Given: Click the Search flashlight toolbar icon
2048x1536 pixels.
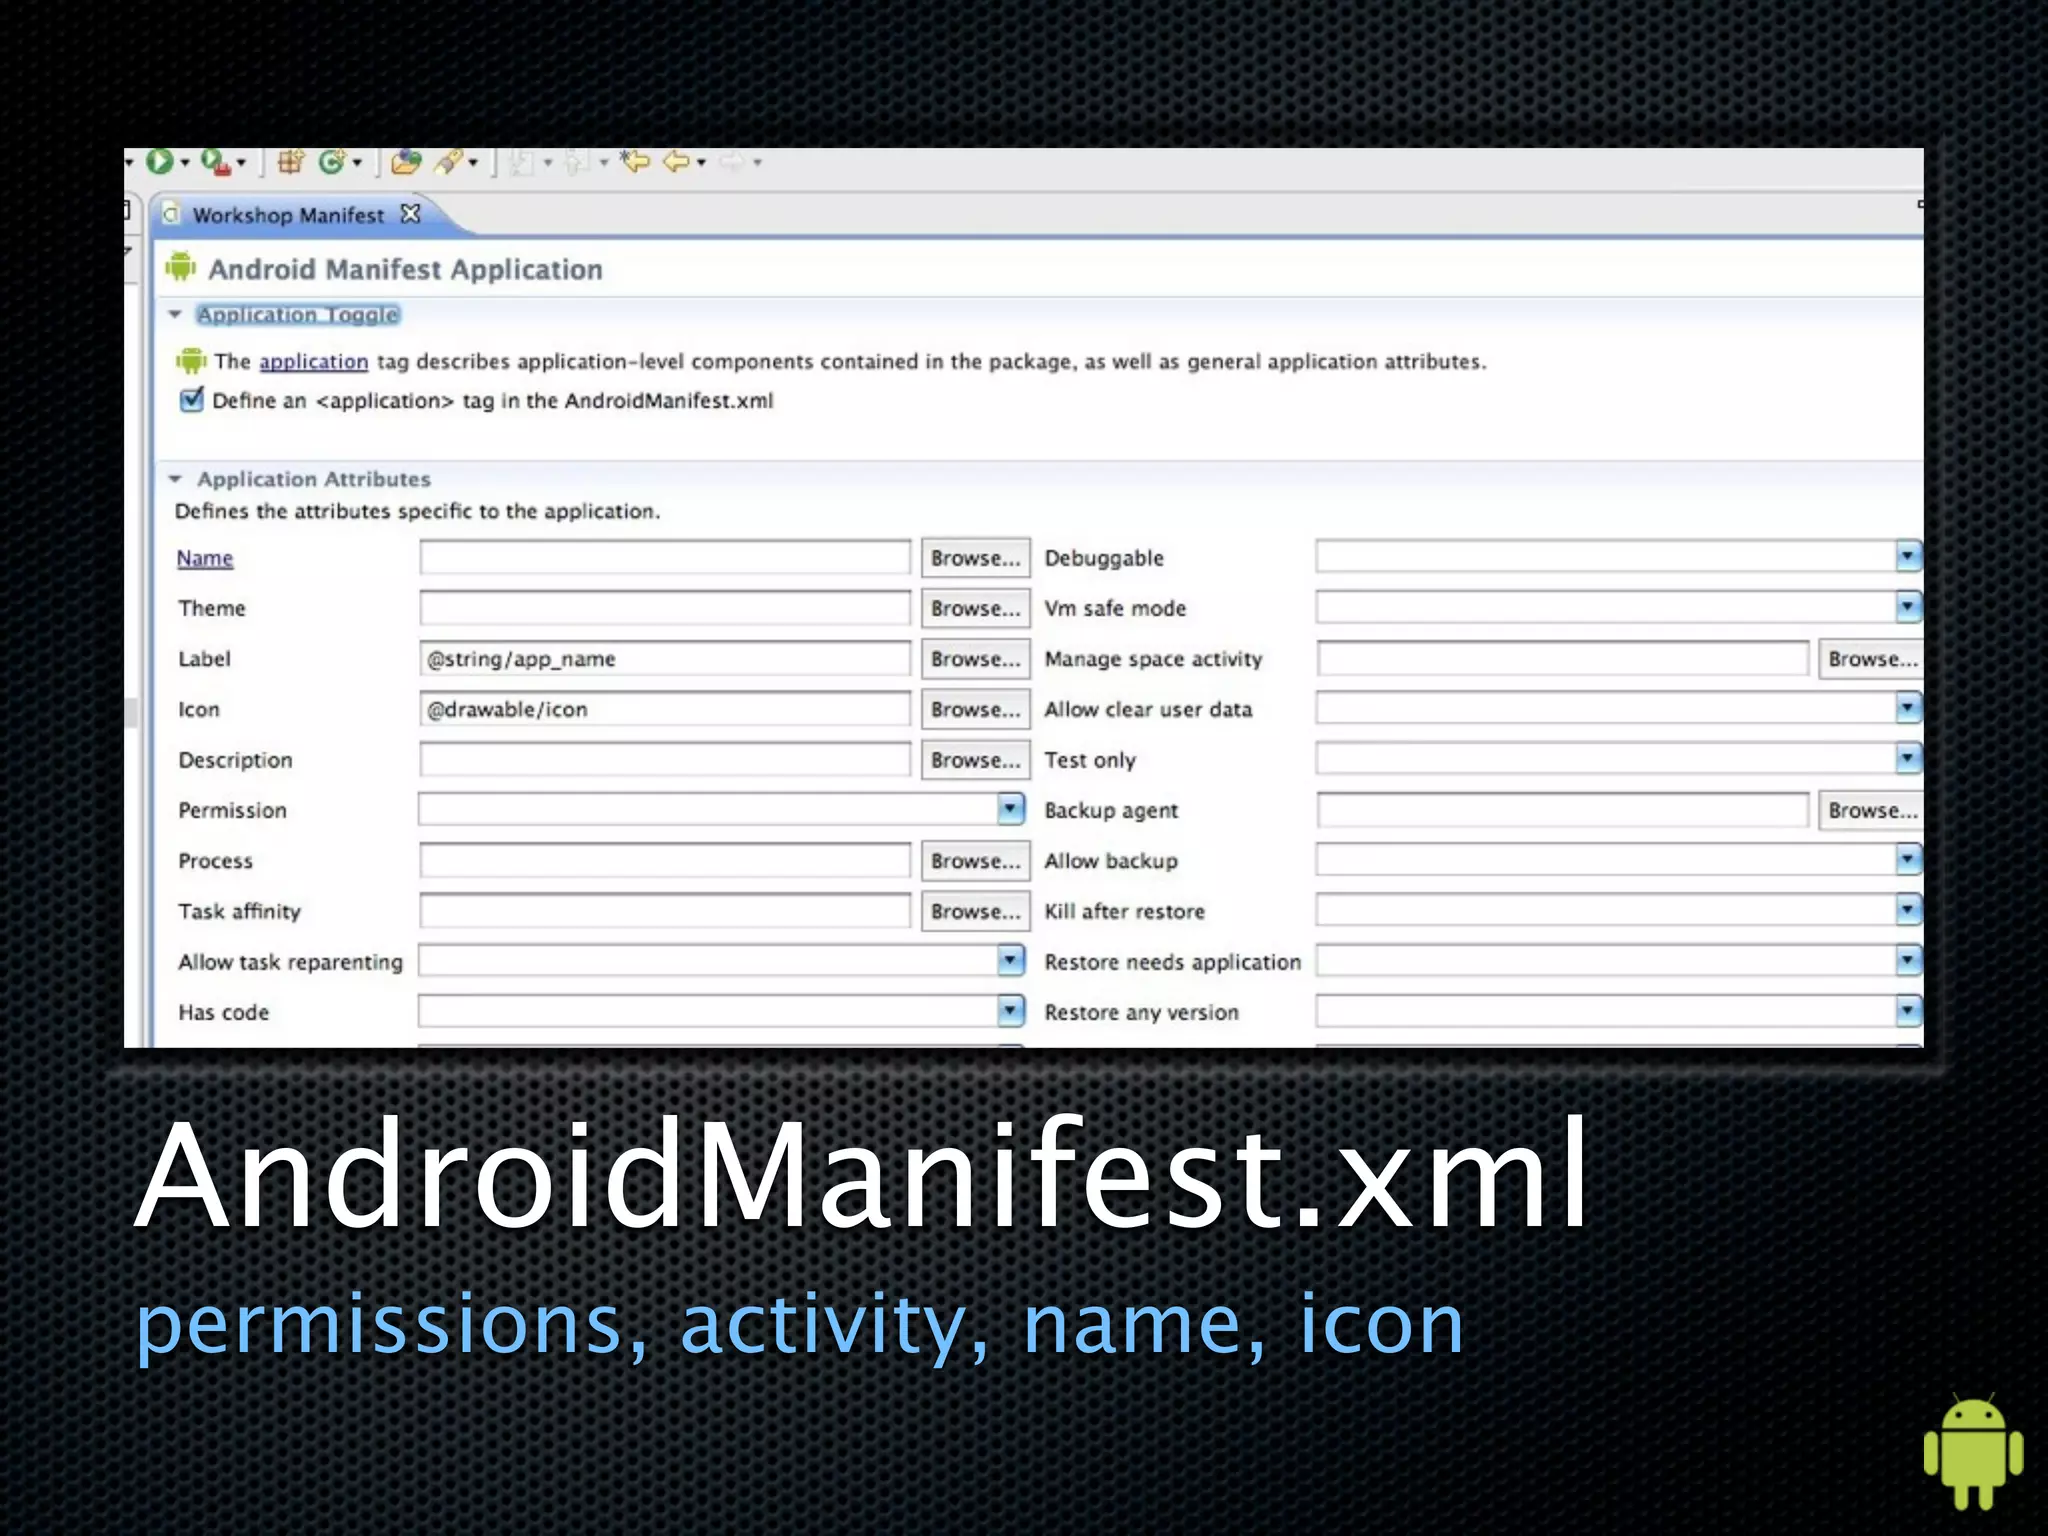Looking at the screenshot, I should pyautogui.click(x=449, y=161).
